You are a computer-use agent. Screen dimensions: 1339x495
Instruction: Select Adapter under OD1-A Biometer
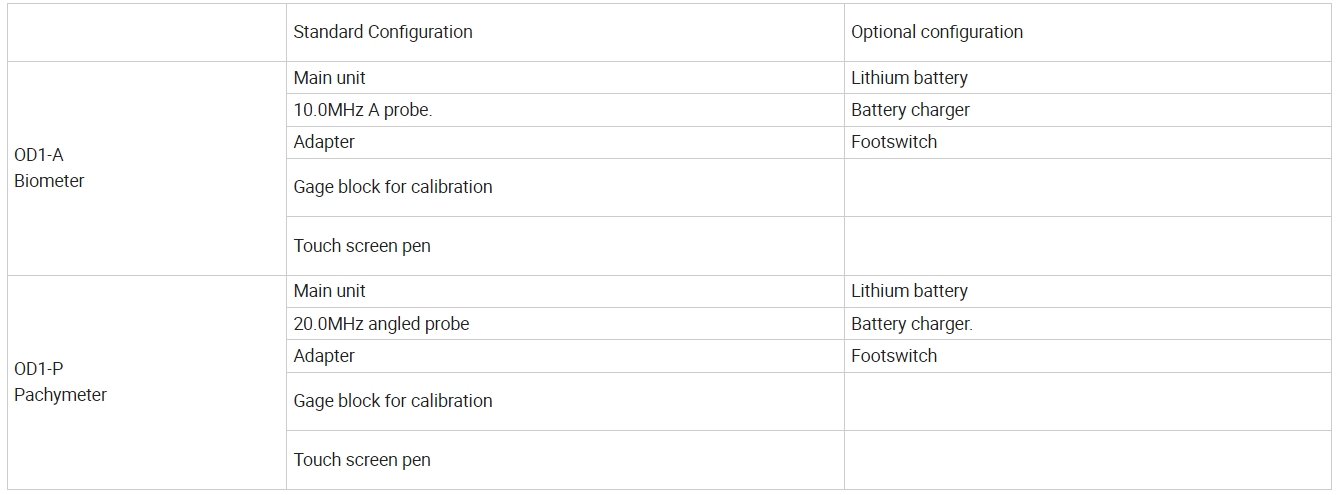tap(324, 142)
